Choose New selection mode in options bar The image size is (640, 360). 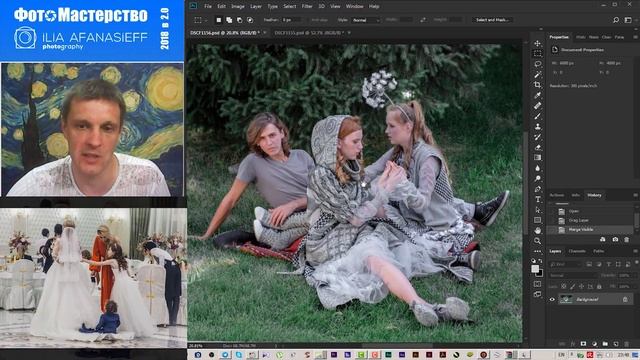tap(219, 20)
